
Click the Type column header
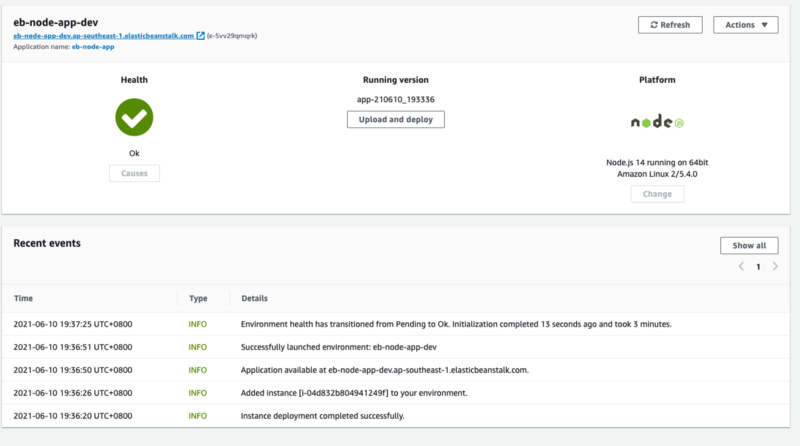198,299
